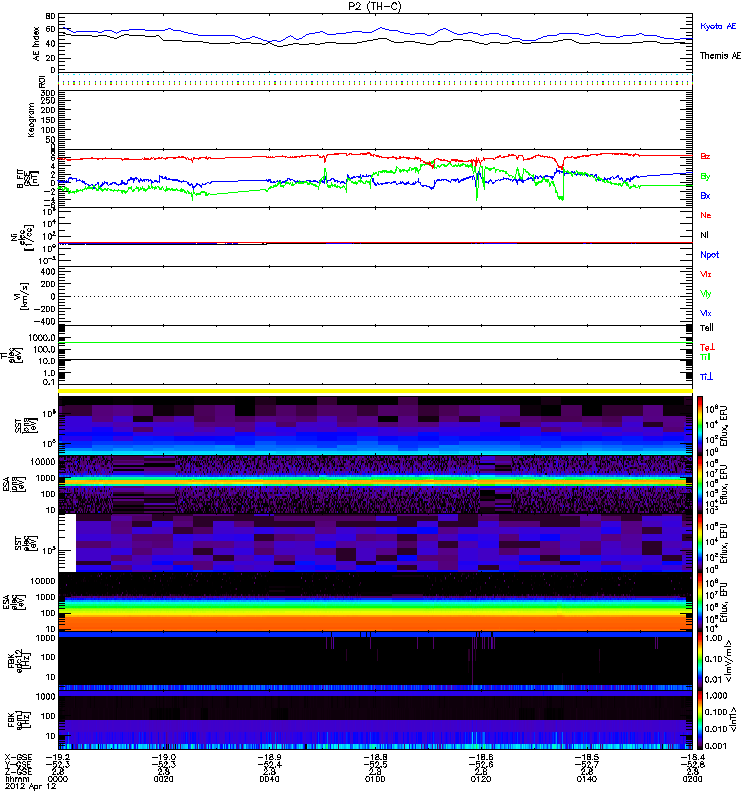Click the 'AE Index' y-axis label
Viewport: 750px width, 800px height.
click(x=36, y=44)
